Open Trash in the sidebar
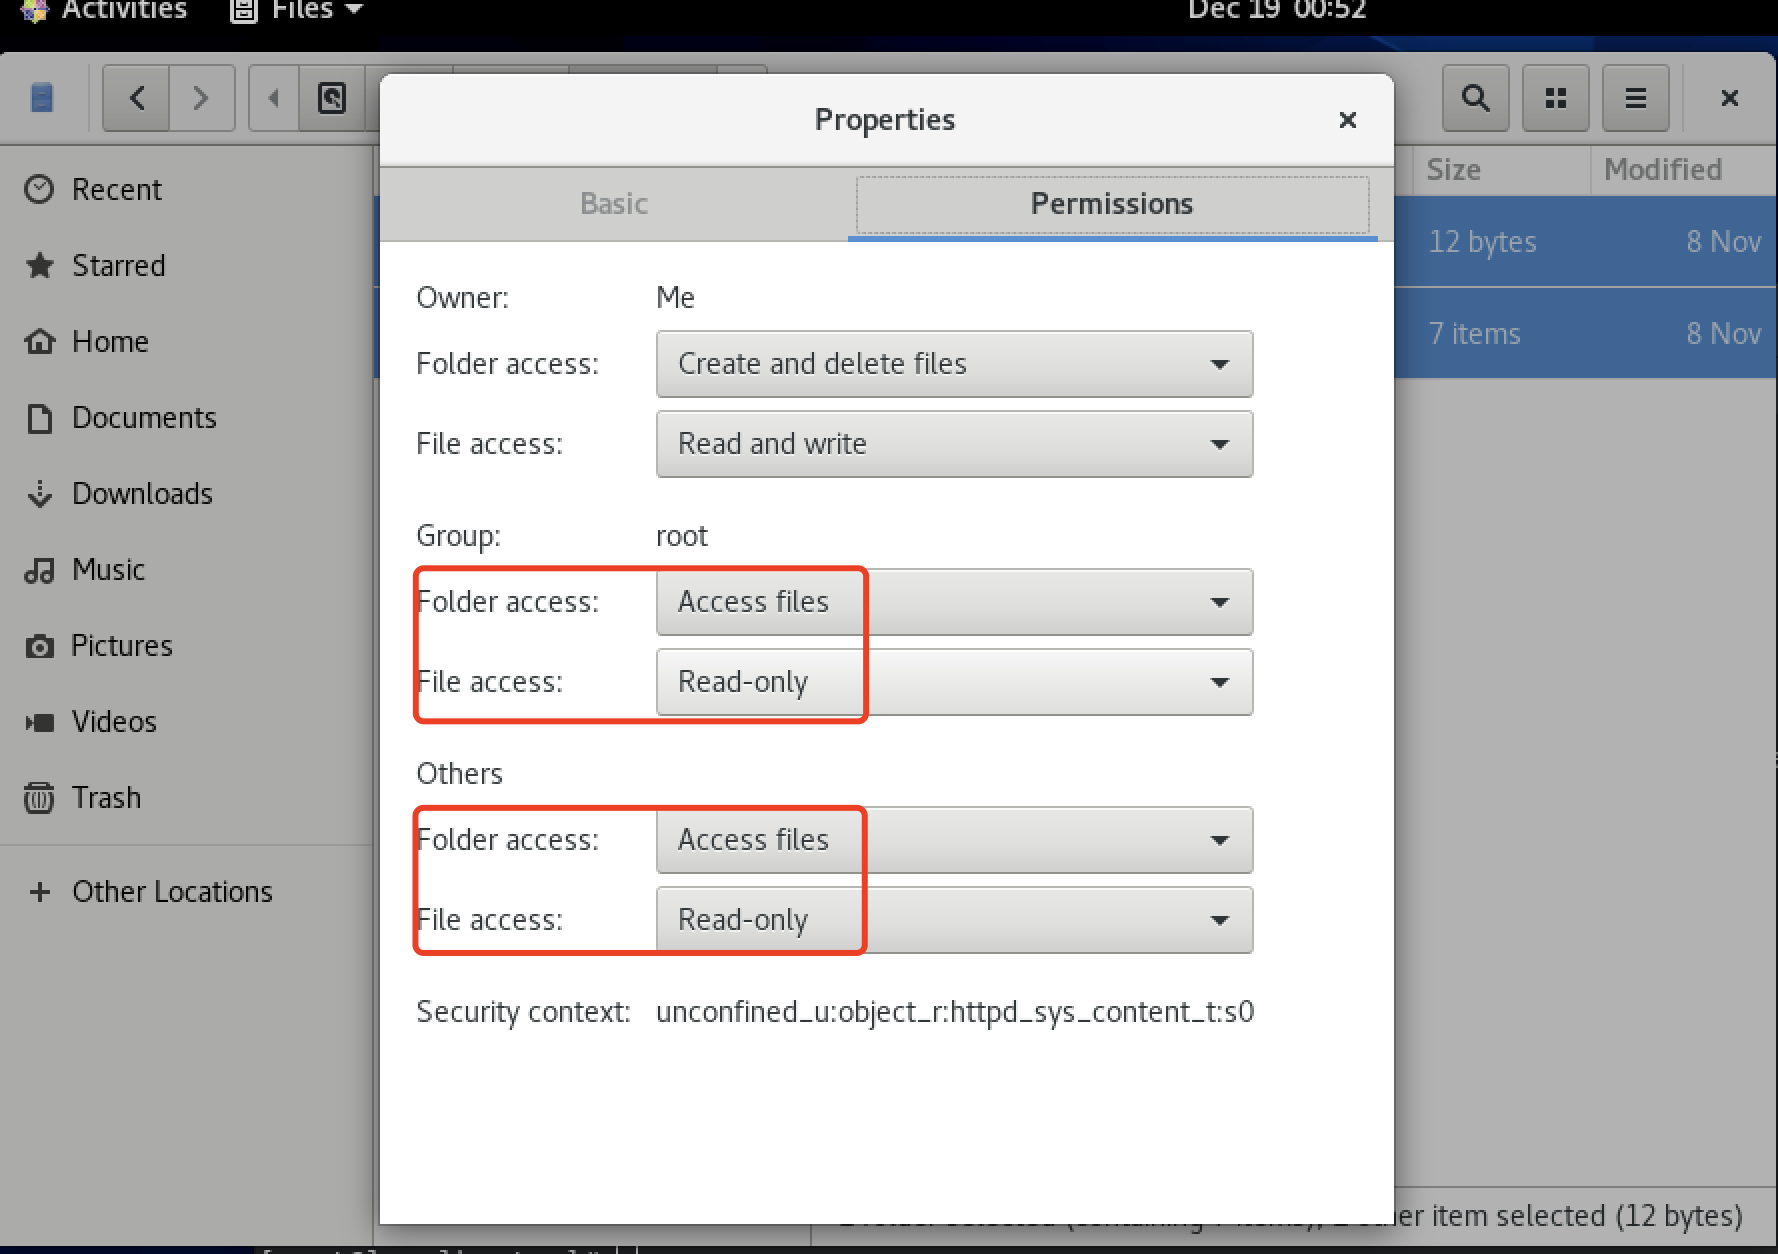This screenshot has width=1778, height=1254. point(105,798)
